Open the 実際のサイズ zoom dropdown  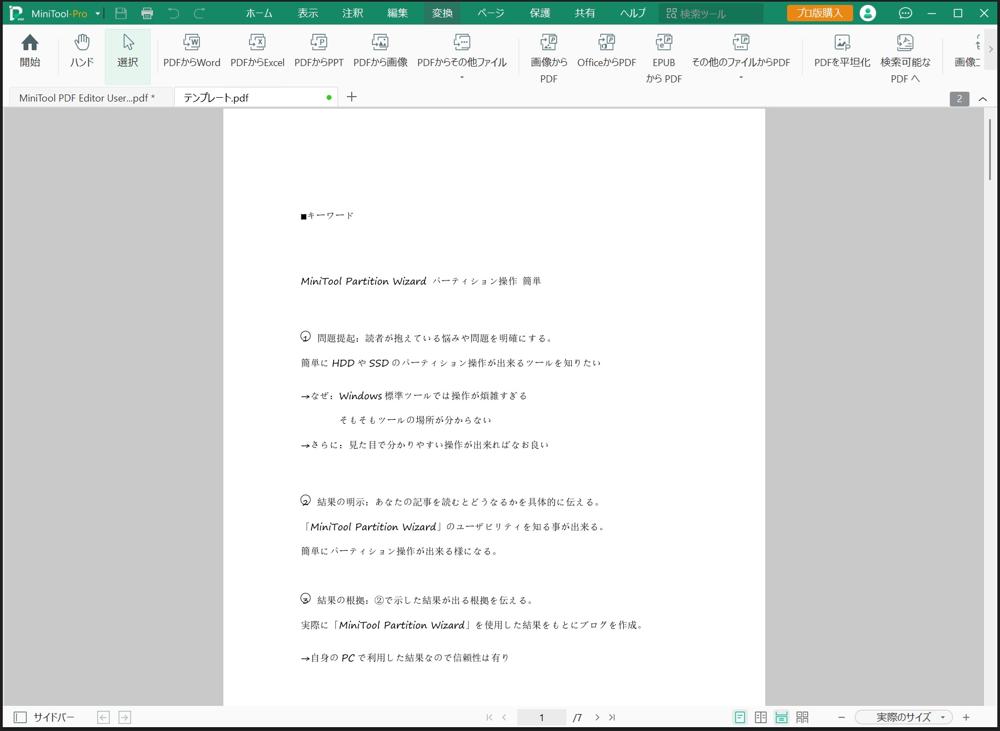coord(904,718)
